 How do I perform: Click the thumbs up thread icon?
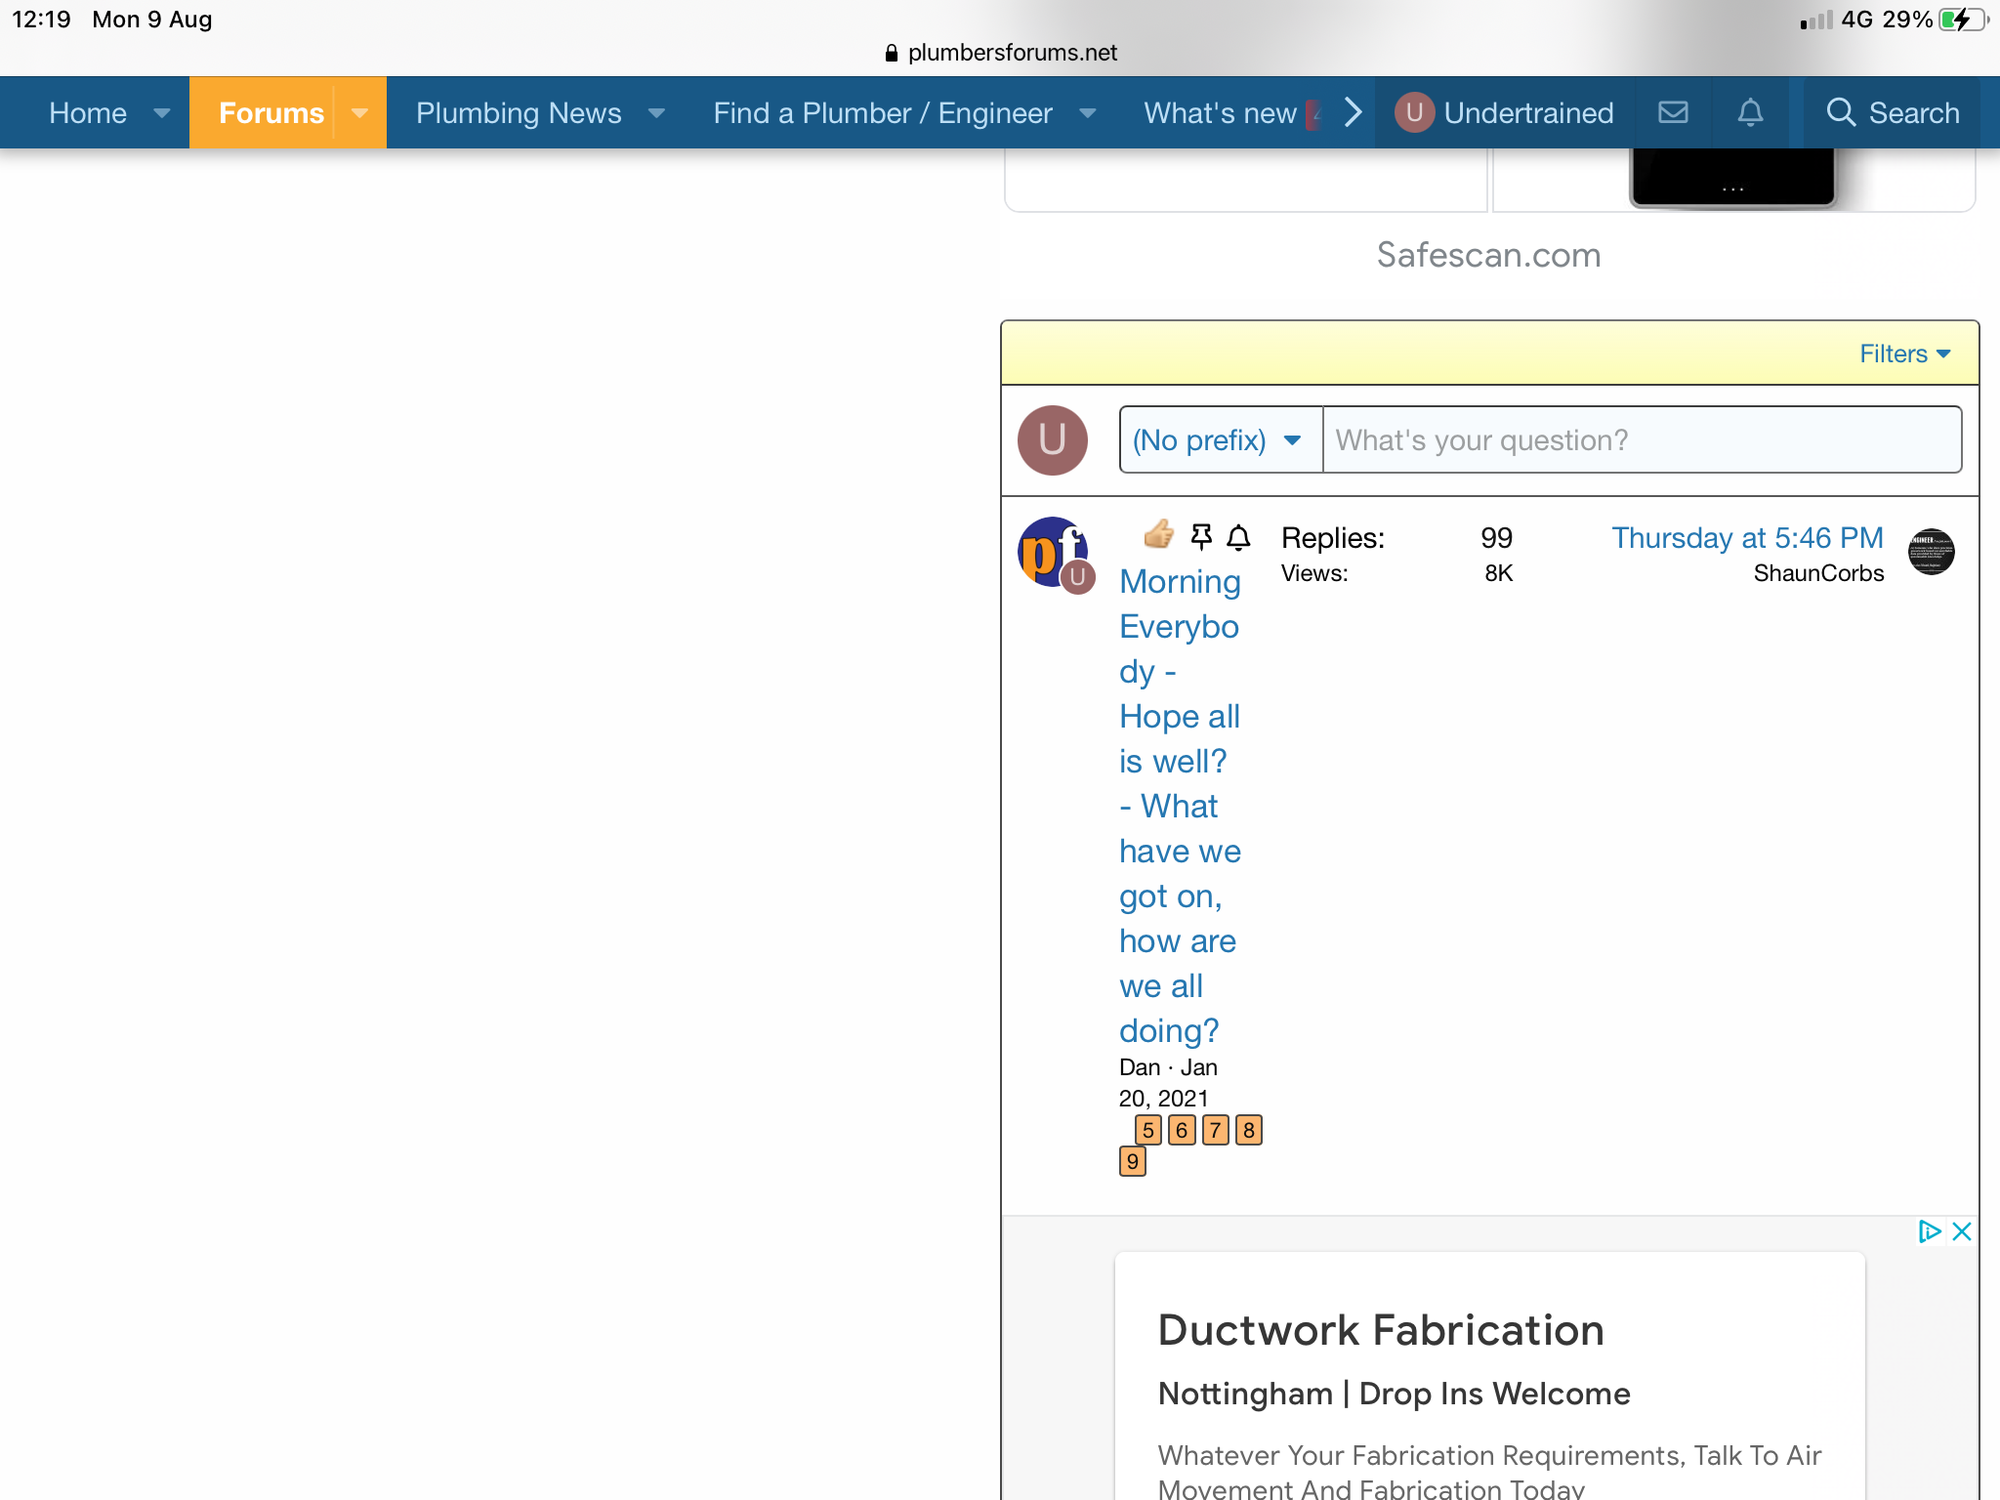pos(1159,535)
